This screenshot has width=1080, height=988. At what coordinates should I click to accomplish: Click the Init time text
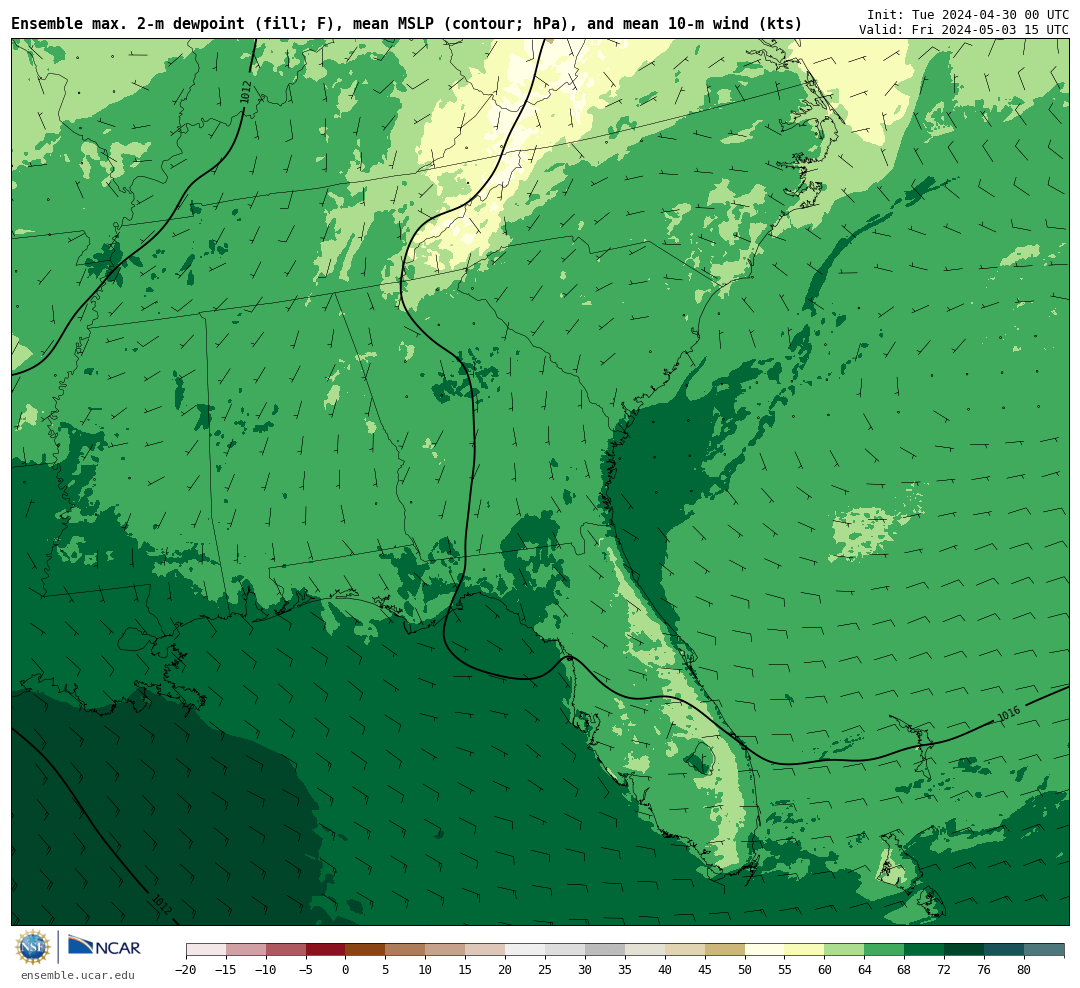coord(968,15)
